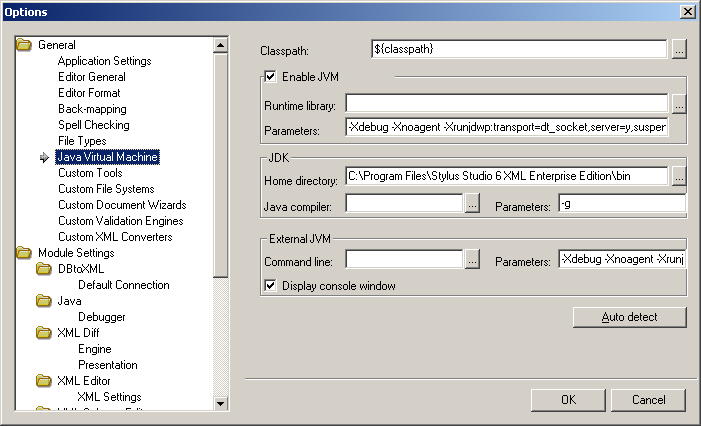The height and width of the screenshot is (426, 701).
Task: Cancel the Options dialog
Action: click(x=648, y=400)
